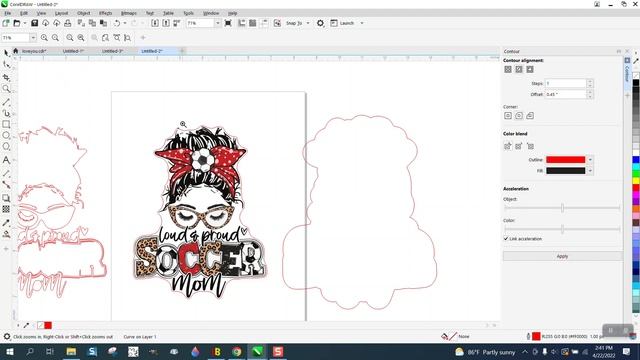Screen dimensions: 640x360
Task: Open the File menu
Action: tap(8, 13)
